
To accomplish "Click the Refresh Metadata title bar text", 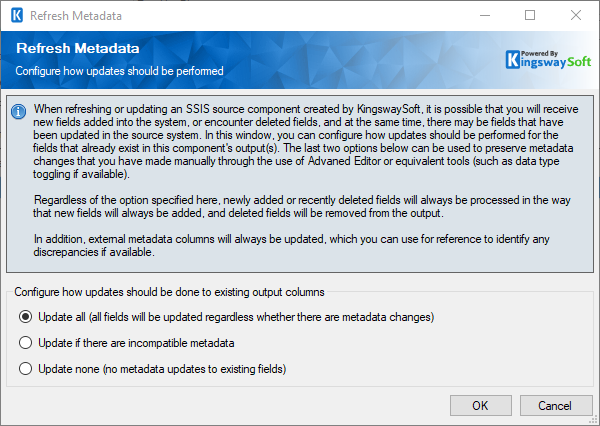I will pos(76,16).
